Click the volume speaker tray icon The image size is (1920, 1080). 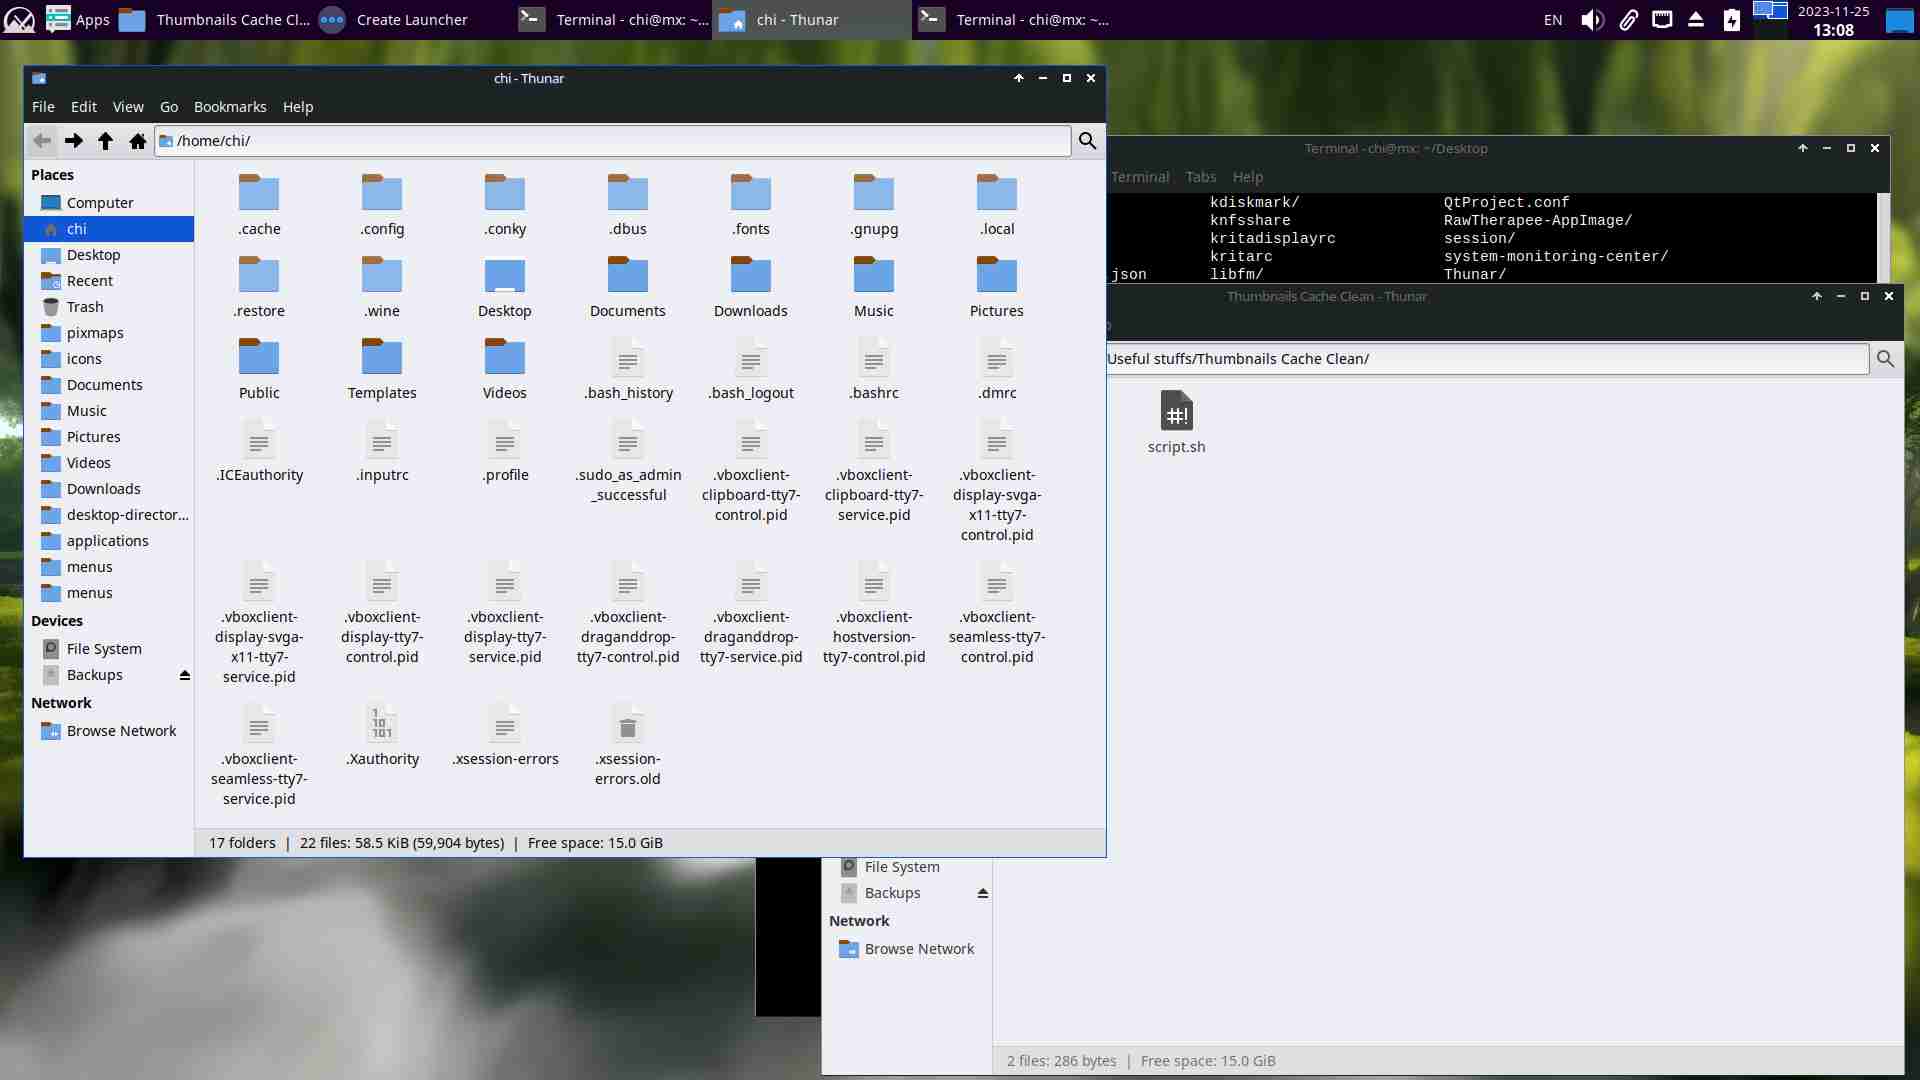1591,20
